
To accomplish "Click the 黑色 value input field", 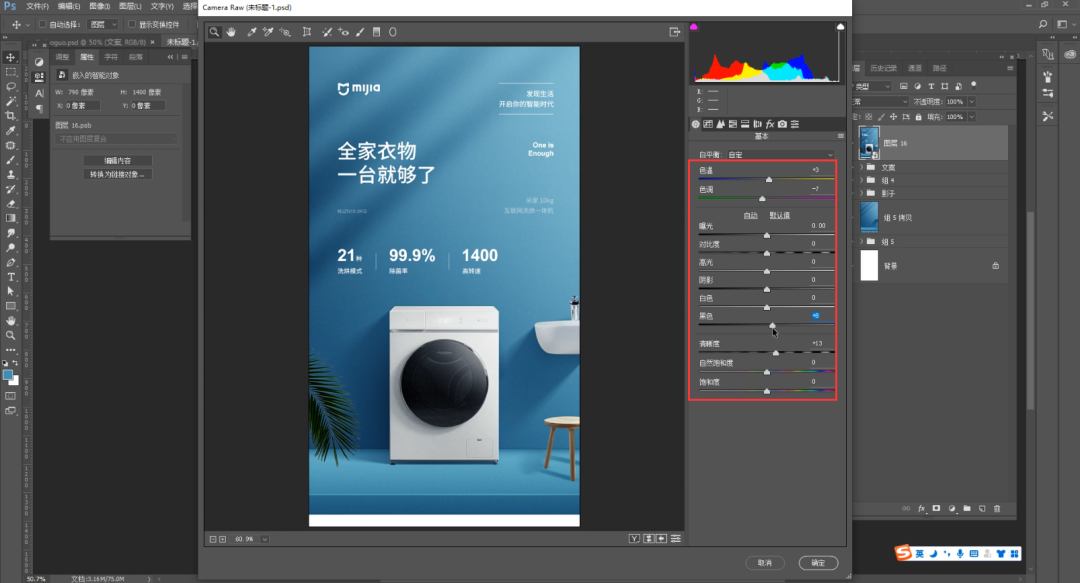I will tap(816, 316).
